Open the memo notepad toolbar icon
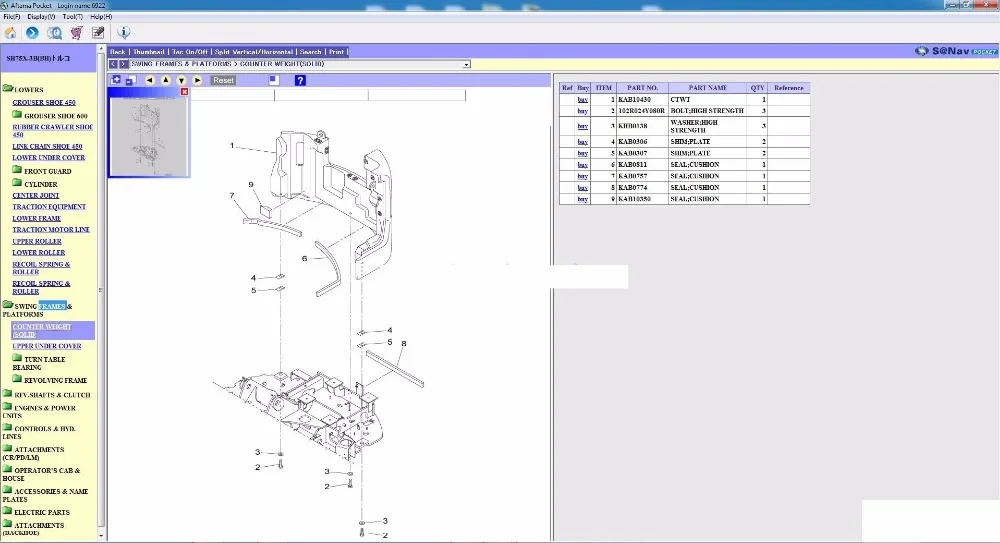The width and height of the screenshot is (1000, 543). pos(98,33)
